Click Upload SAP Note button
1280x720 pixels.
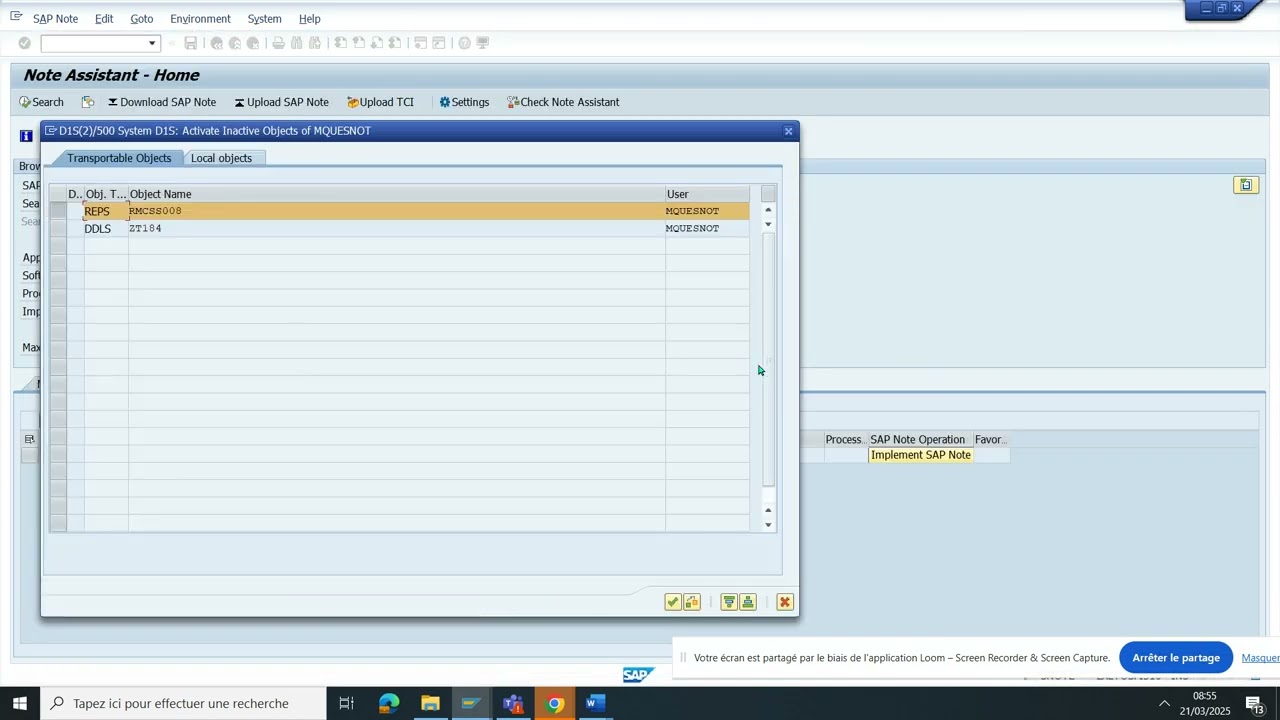click(x=281, y=102)
